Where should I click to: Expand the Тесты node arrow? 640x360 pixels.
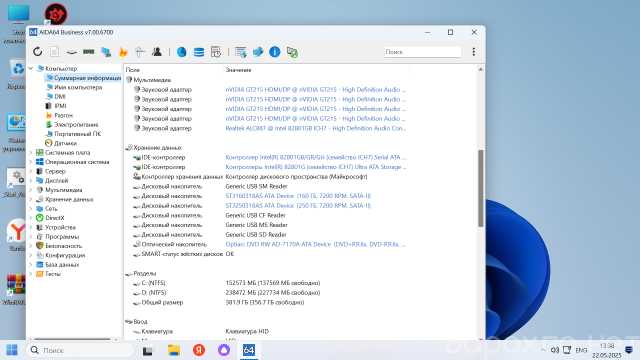tap(31, 274)
